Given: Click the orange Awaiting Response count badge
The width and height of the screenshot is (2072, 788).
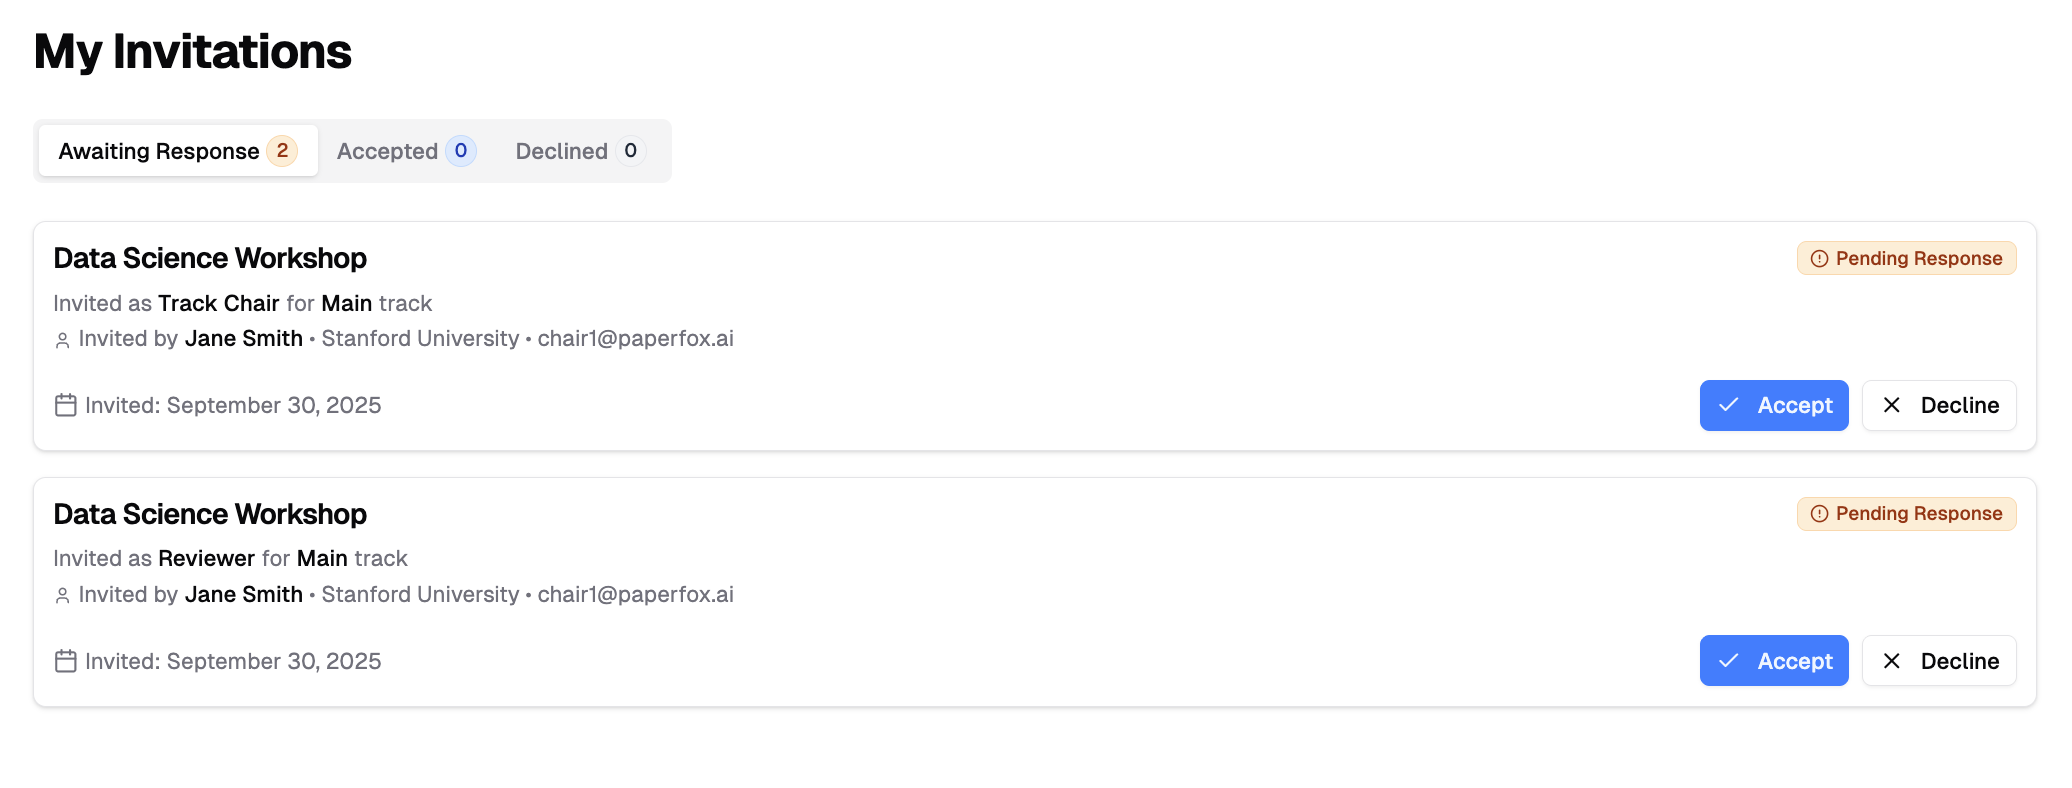Looking at the screenshot, I should tap(282, 151).
